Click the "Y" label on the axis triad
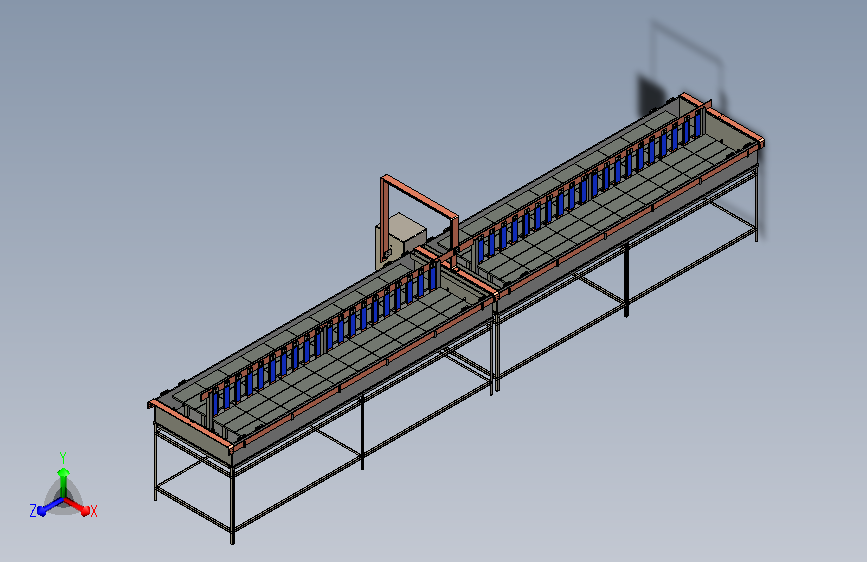 [x=63, y=458]
